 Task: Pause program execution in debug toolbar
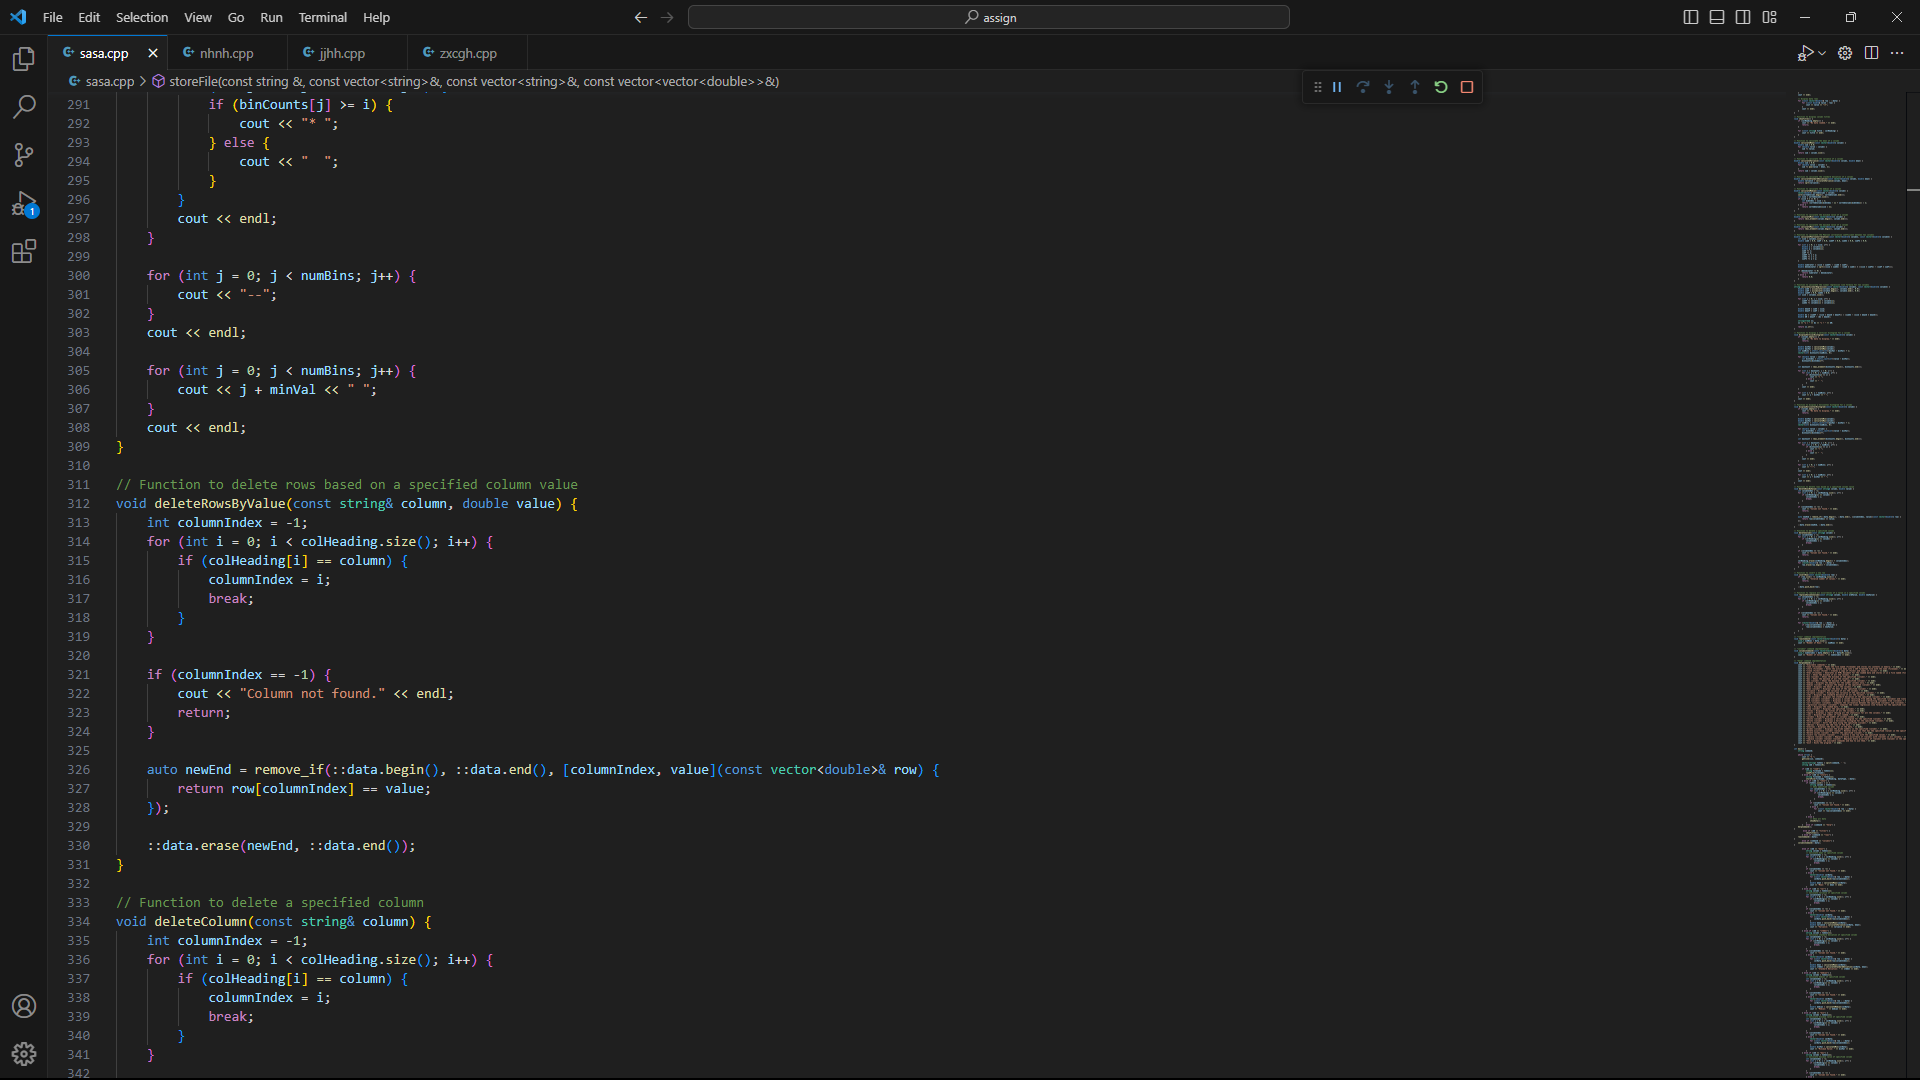pos(1337,87)
